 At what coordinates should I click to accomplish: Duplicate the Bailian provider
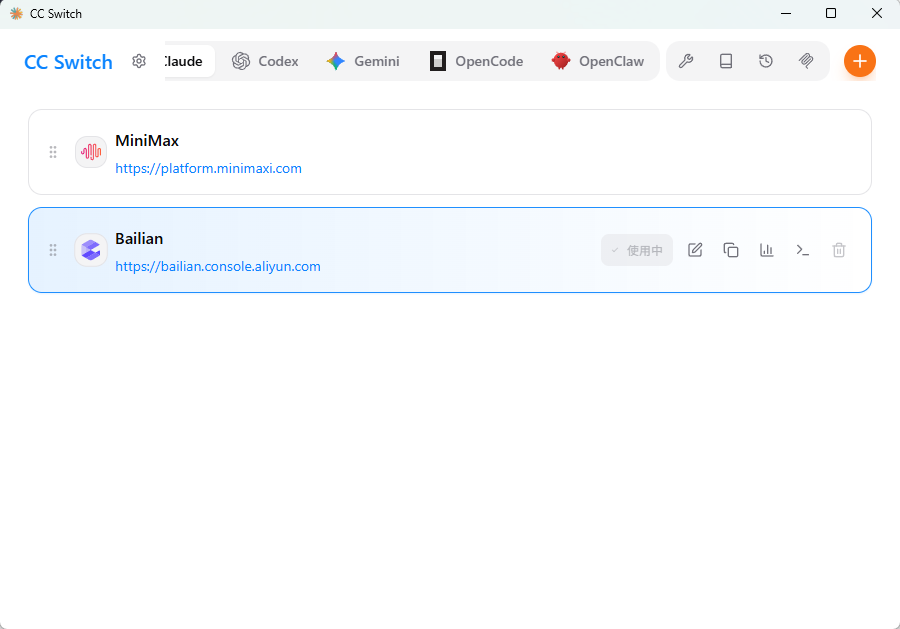point(731,250)
